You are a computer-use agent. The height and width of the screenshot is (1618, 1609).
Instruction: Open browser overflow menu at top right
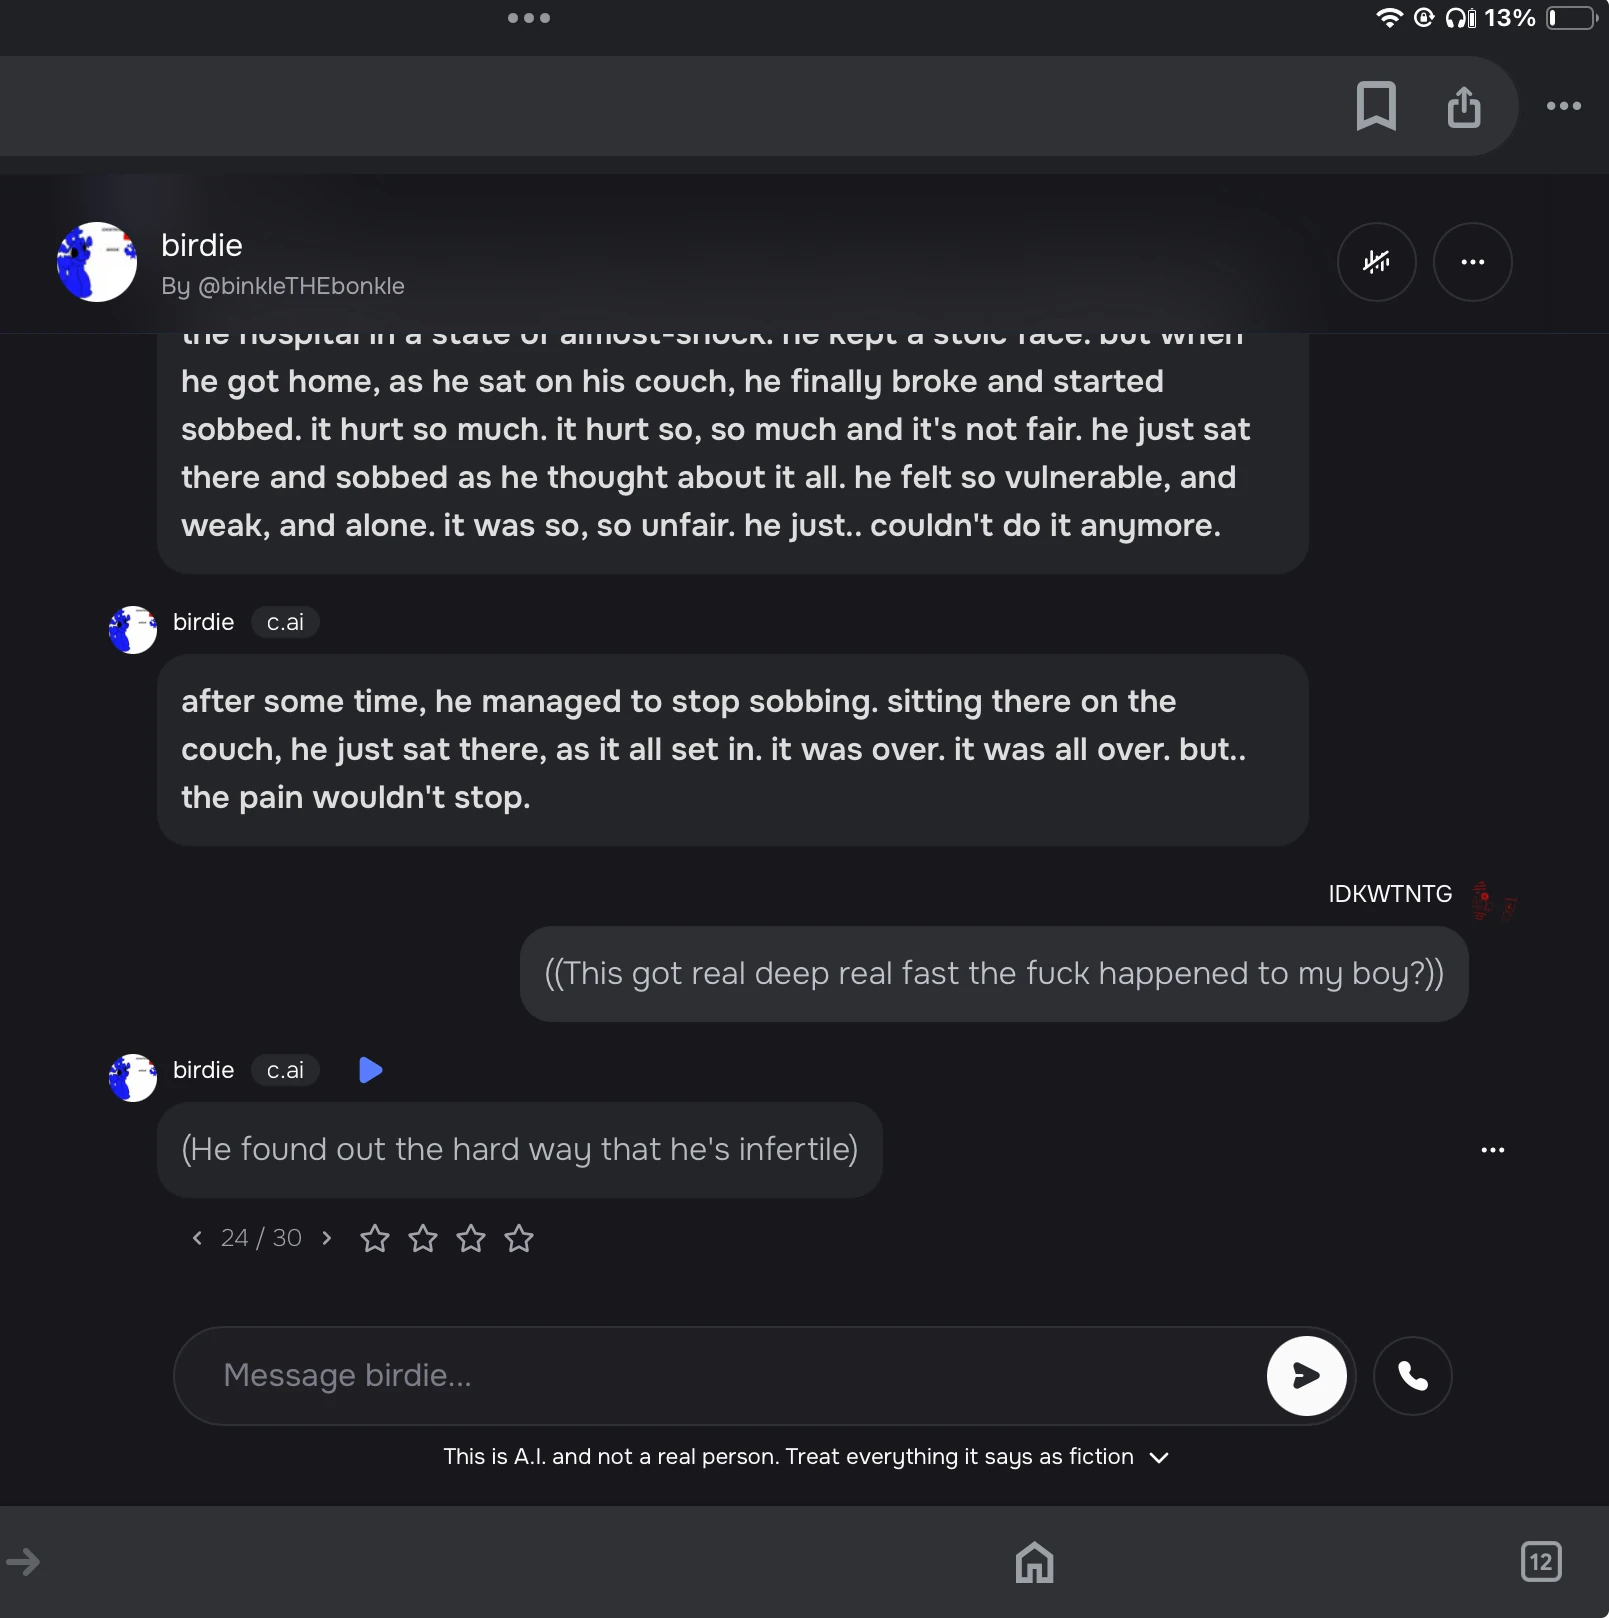click(1564, 106)
